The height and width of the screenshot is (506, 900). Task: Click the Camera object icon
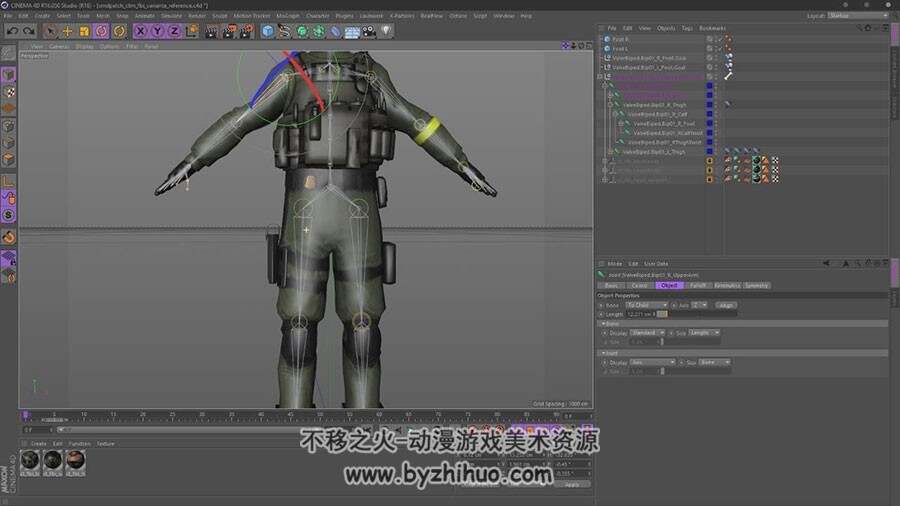(369, 31)
